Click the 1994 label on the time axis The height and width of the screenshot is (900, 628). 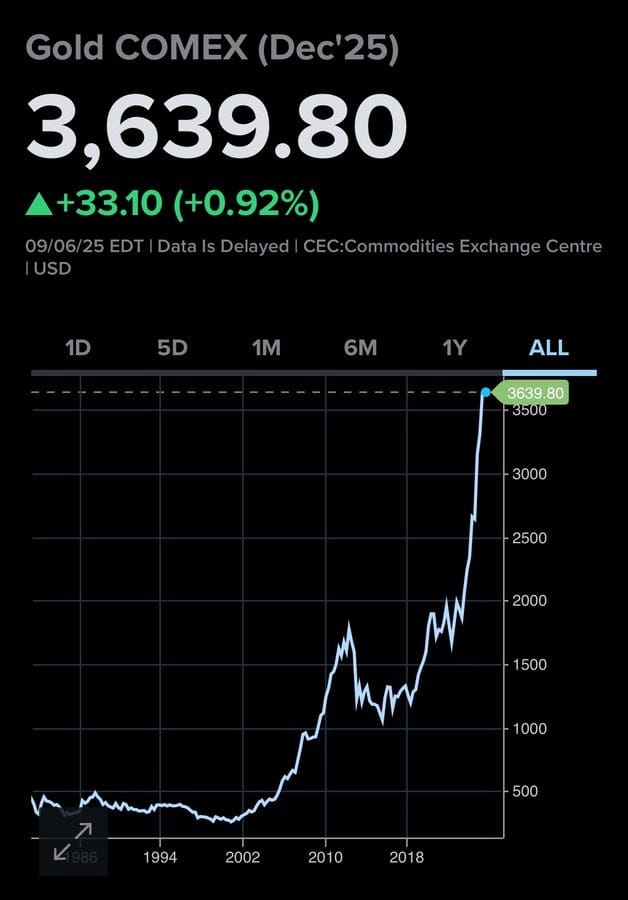tap(161, 857)
